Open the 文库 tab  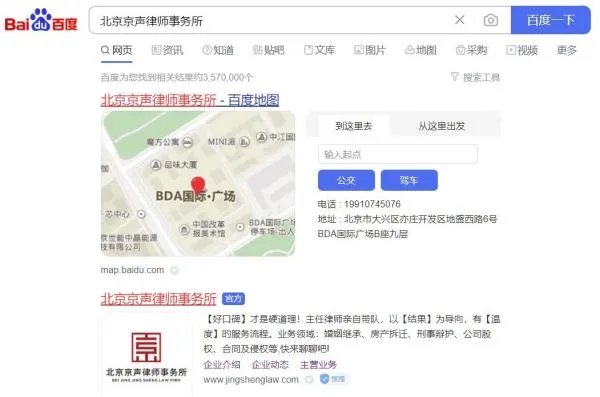coord(320,50)
